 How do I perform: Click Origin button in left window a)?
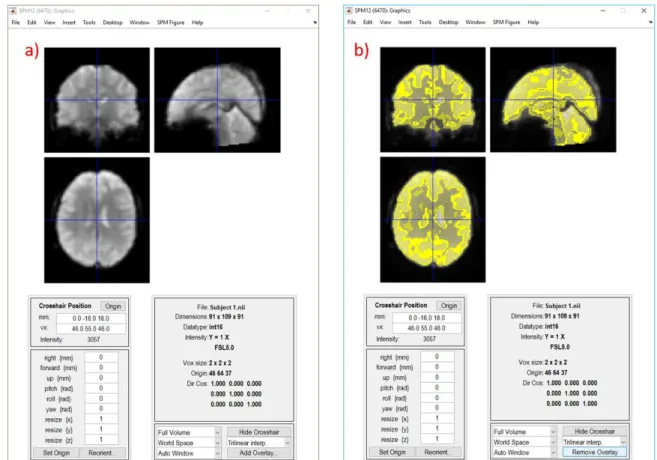coord(113,306)
